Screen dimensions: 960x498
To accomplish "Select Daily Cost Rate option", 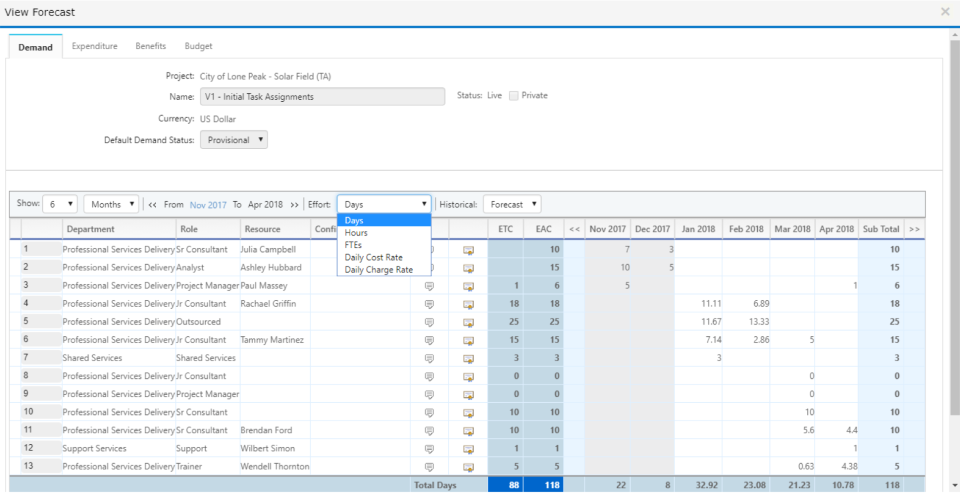I will pos(384,257).
